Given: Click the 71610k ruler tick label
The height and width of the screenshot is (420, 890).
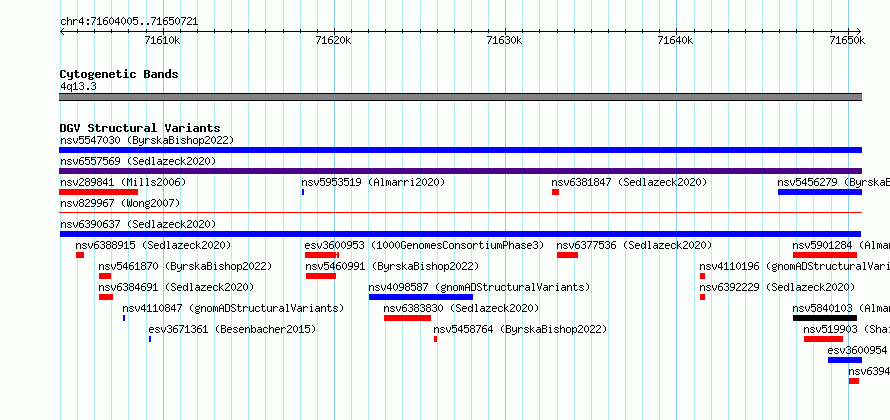Looking at the screenshot, I should pyautogui.click(x=162, y=40).
